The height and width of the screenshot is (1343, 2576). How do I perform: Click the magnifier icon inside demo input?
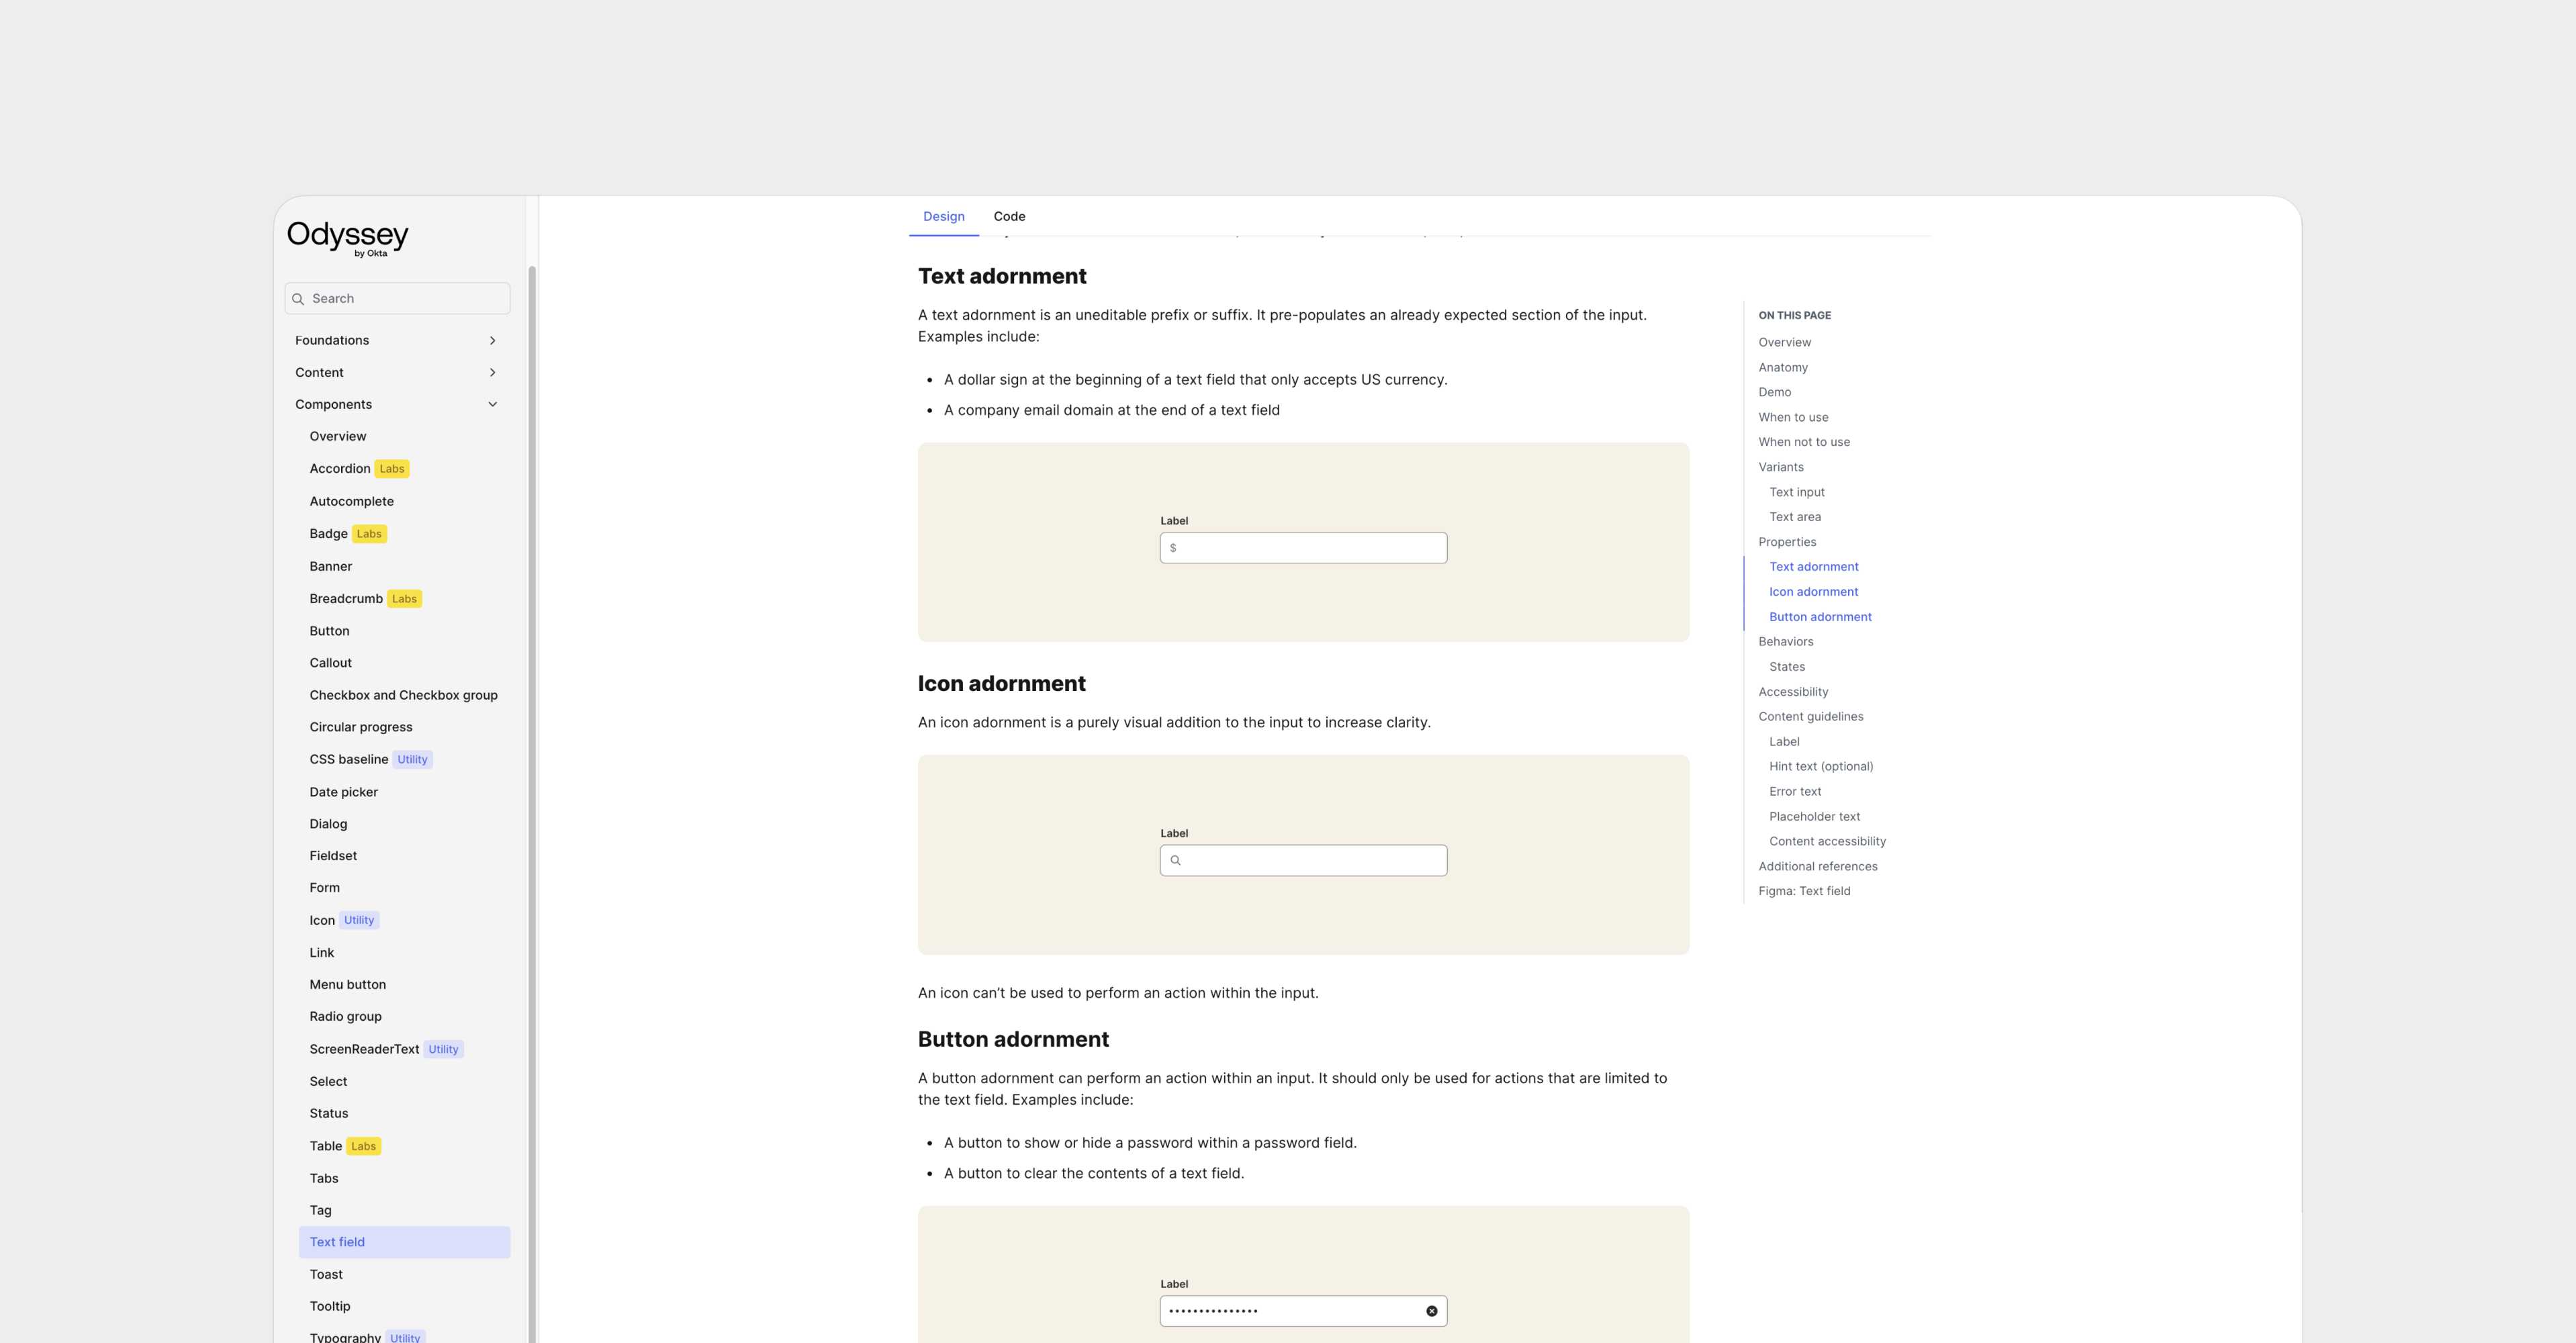pos(1176,861)
